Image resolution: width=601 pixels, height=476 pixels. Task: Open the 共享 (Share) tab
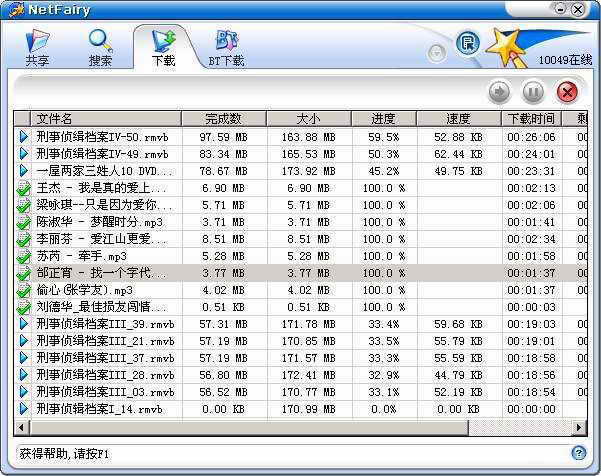point(37,48)
